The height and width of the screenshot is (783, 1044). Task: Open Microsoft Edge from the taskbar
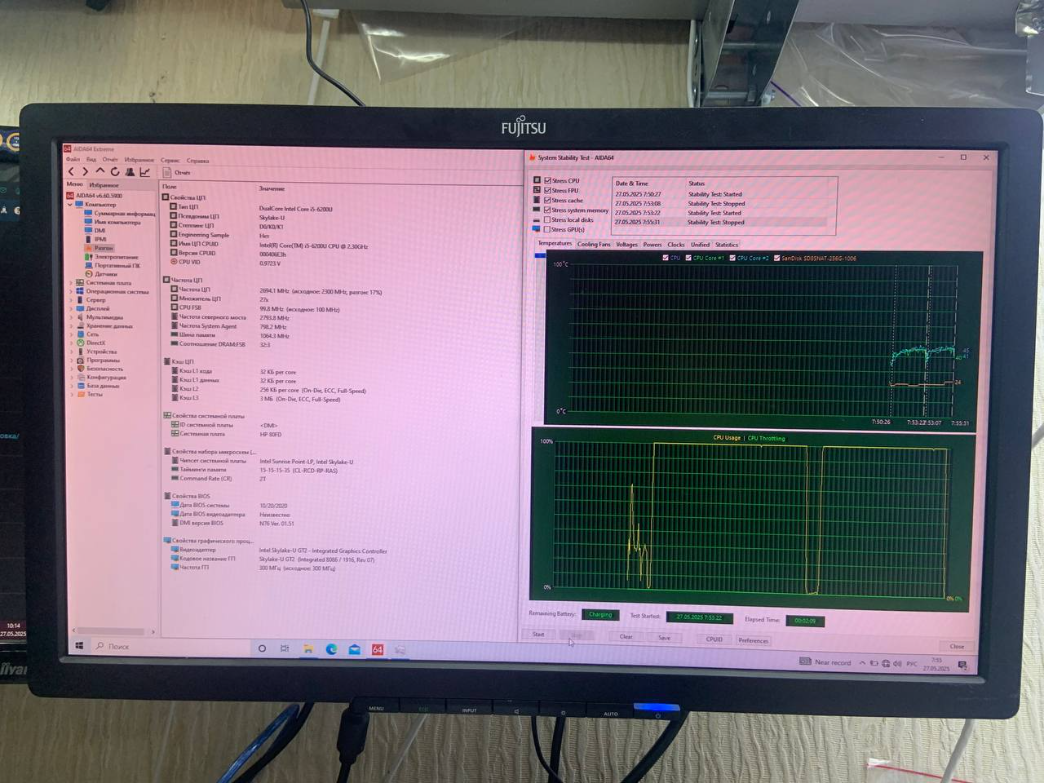point(331,649)
